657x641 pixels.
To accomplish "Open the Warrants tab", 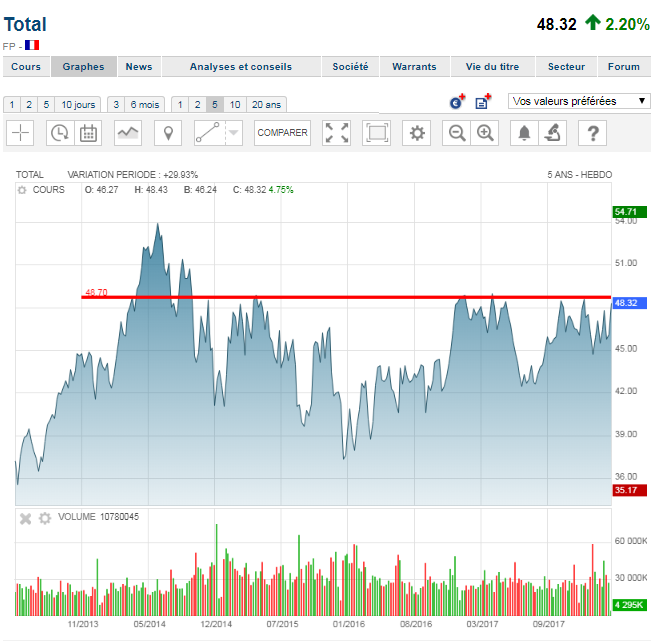I will coord(414,67).
